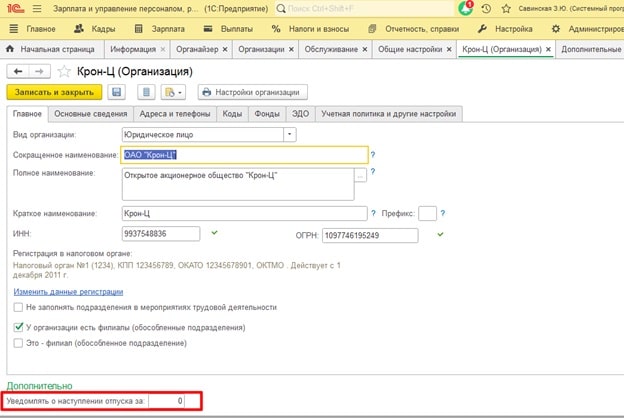Click the document list icon in toolbar
The height and width of the screenshot is (418, 624).
pos(147,93)
